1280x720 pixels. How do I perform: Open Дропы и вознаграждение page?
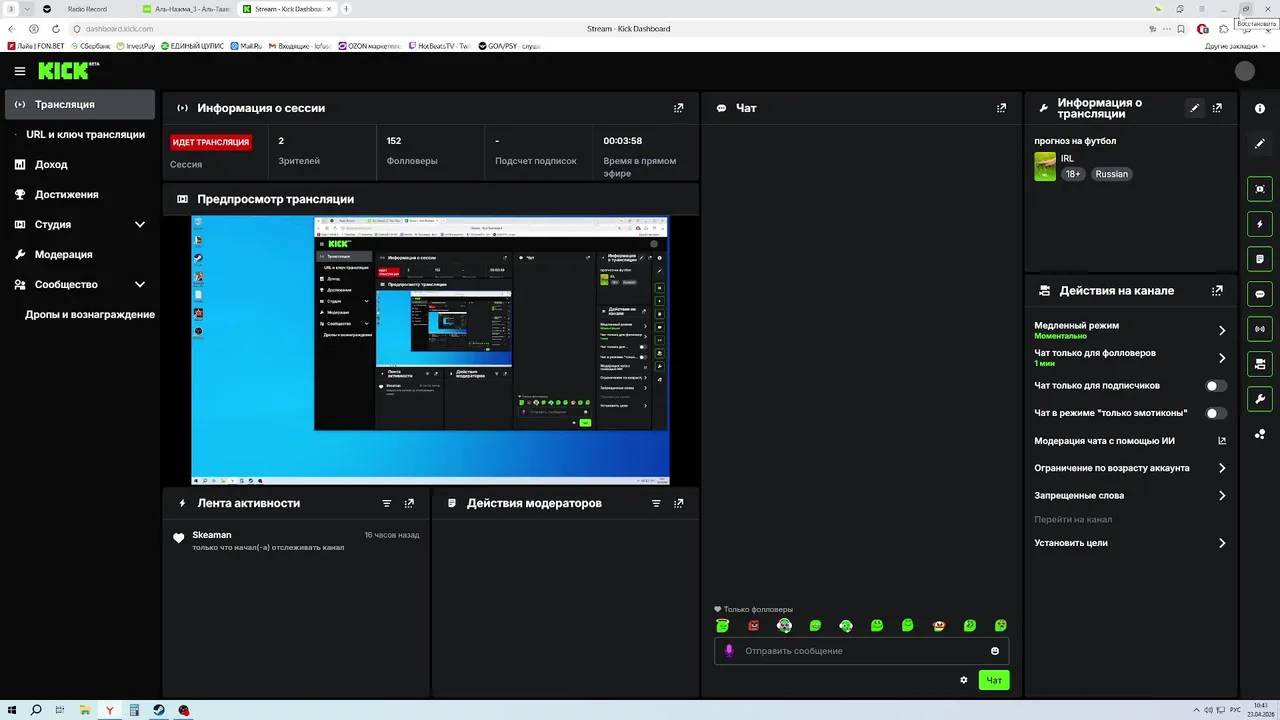click(x=90, y=315)
